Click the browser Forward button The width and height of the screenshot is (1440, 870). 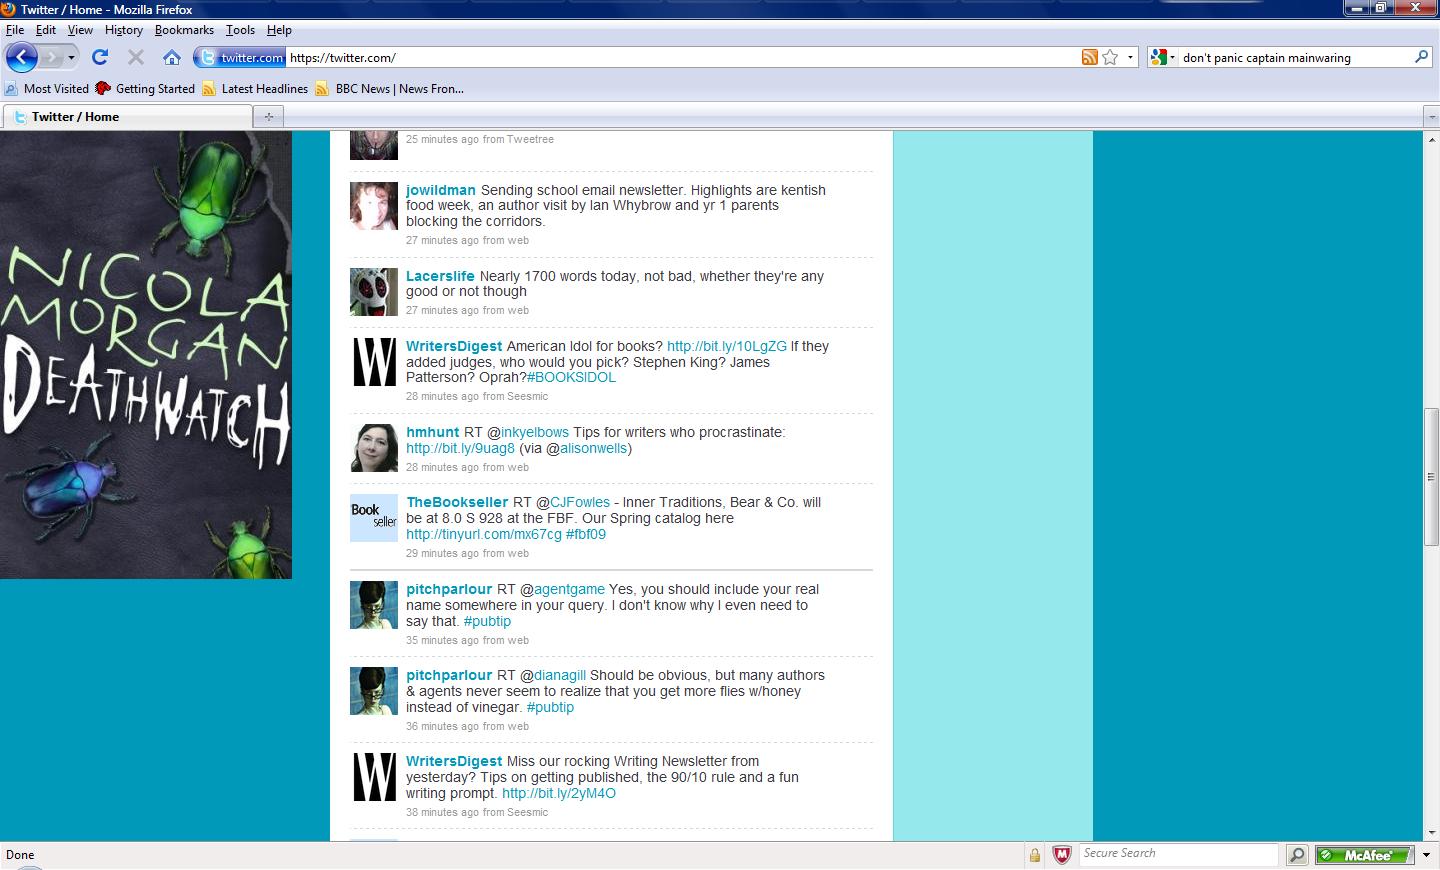(53, 57)
